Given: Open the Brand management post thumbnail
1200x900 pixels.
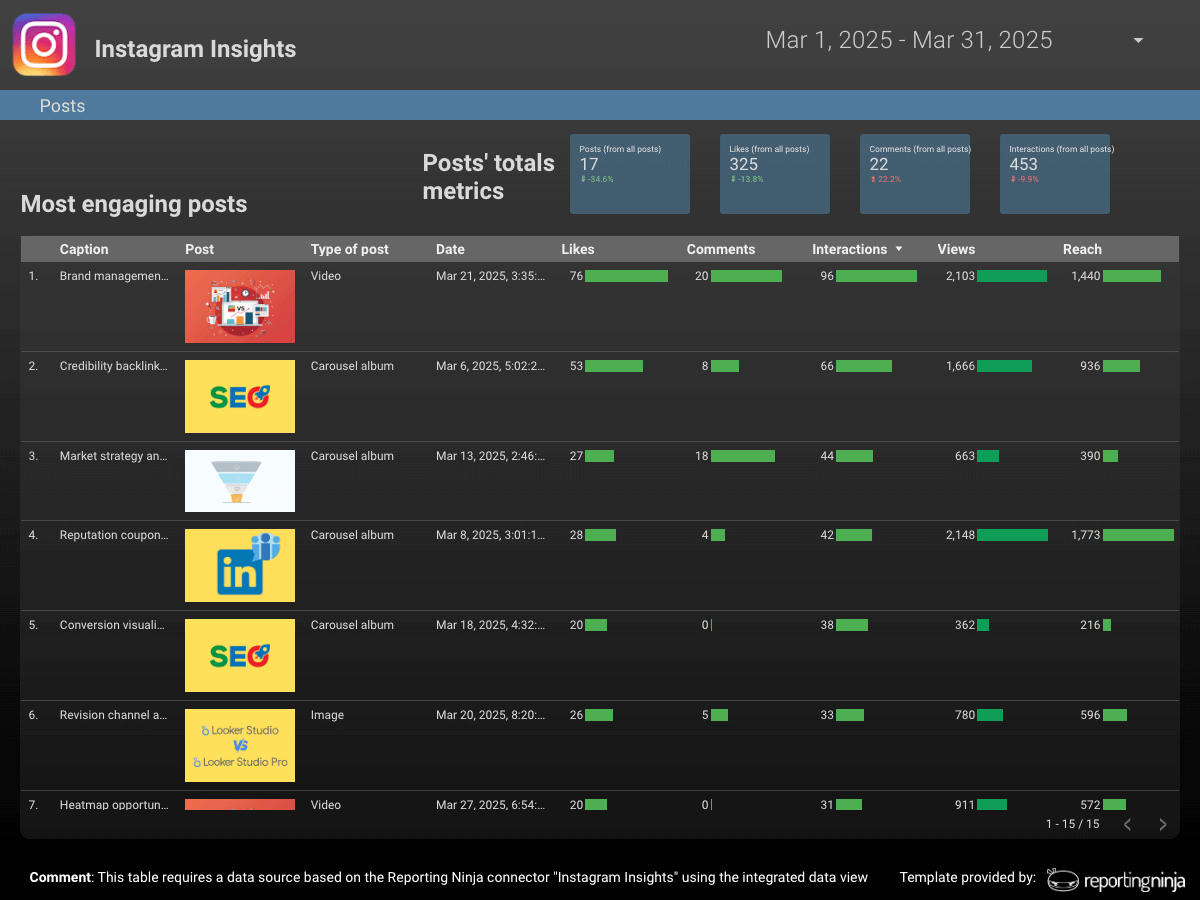Looking at the screenshot, I should coord(240,306).
